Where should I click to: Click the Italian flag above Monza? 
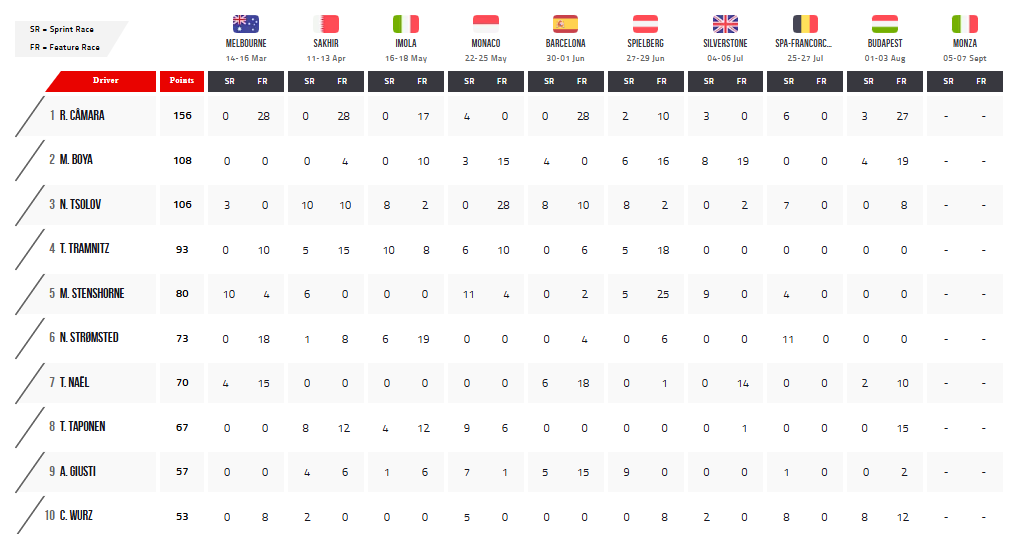[964, 24]
